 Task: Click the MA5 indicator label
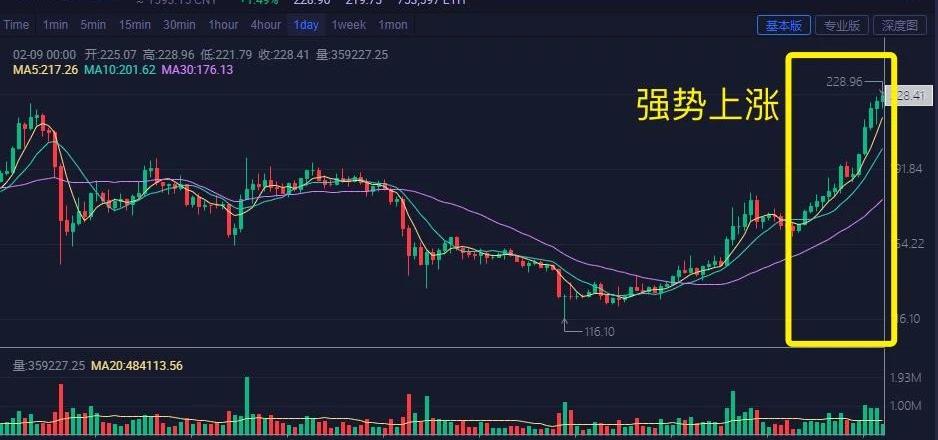pos(45,70)
